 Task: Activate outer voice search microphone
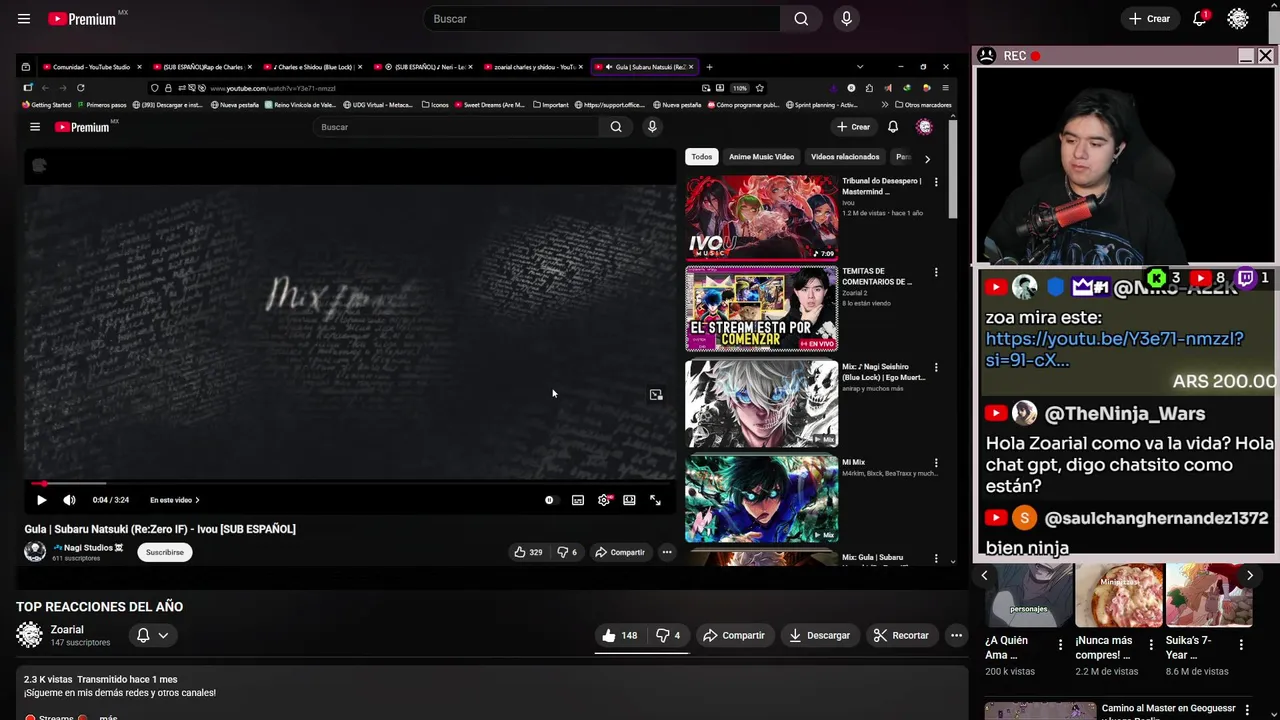click(846, 19)
